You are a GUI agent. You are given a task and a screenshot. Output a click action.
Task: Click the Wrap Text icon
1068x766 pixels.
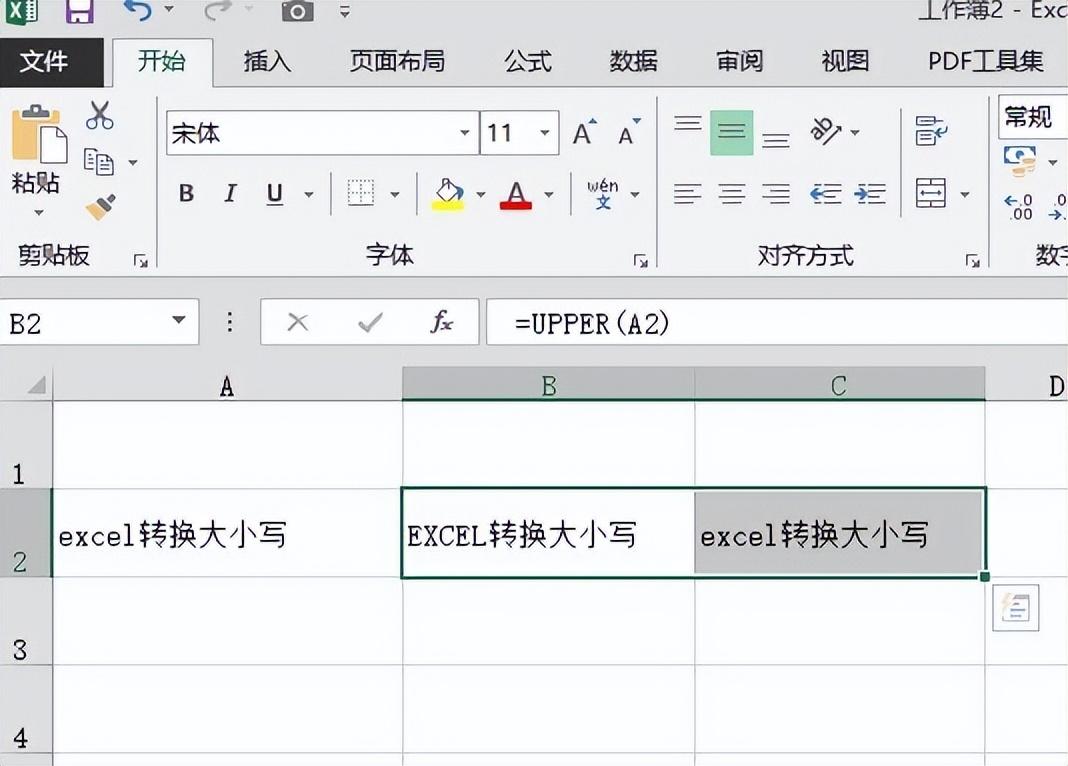click(931, 131)
